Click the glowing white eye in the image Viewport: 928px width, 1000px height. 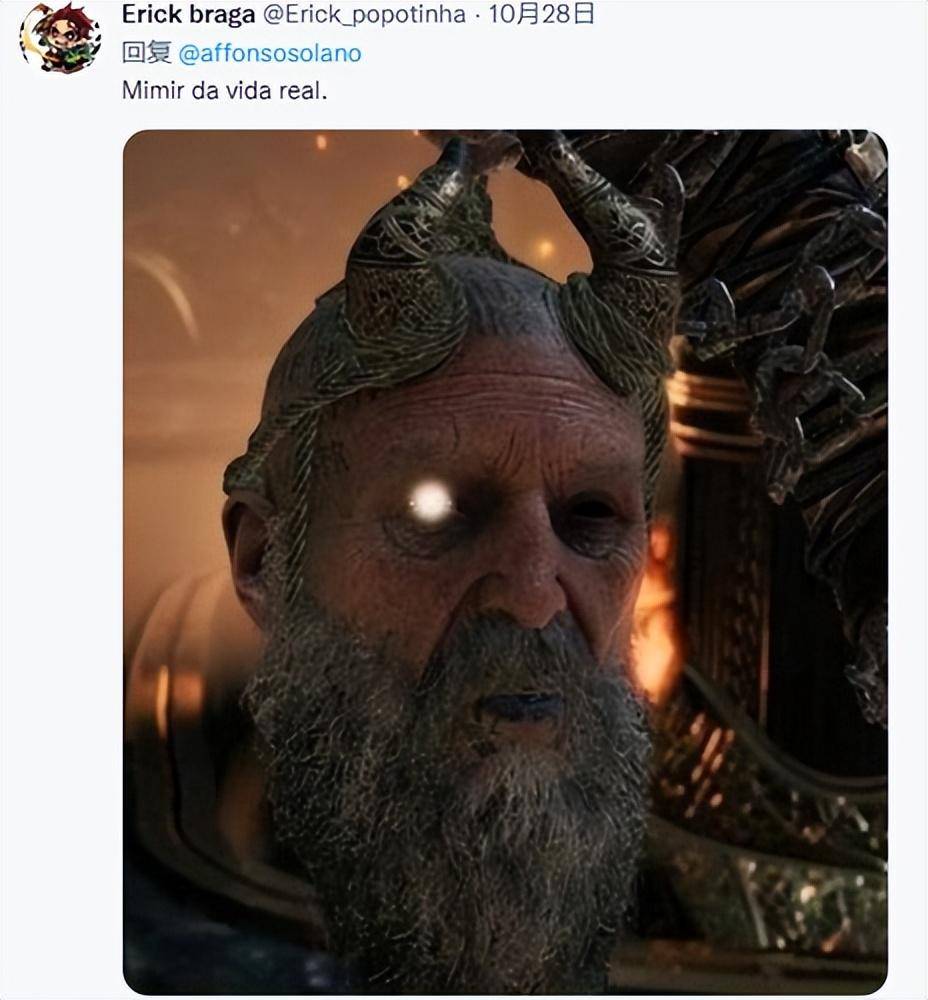[x=431, y=501]
